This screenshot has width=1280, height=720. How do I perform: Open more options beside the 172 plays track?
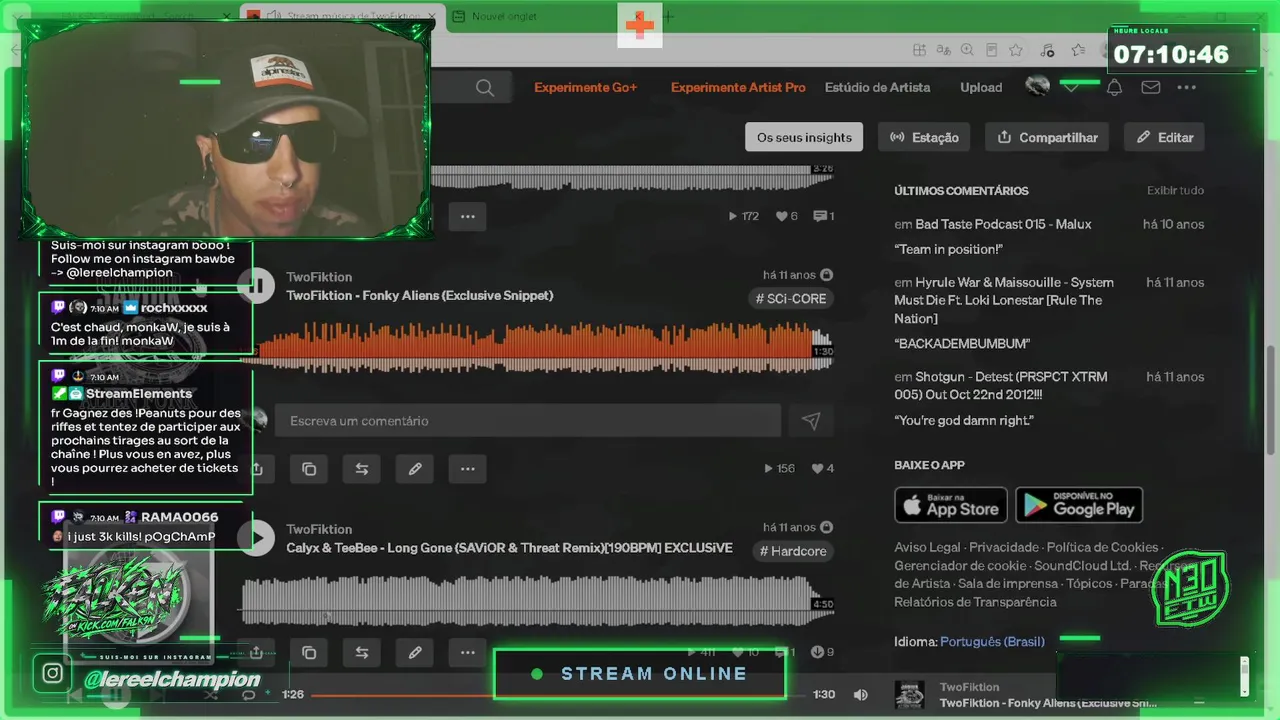[x=467, y=216]
